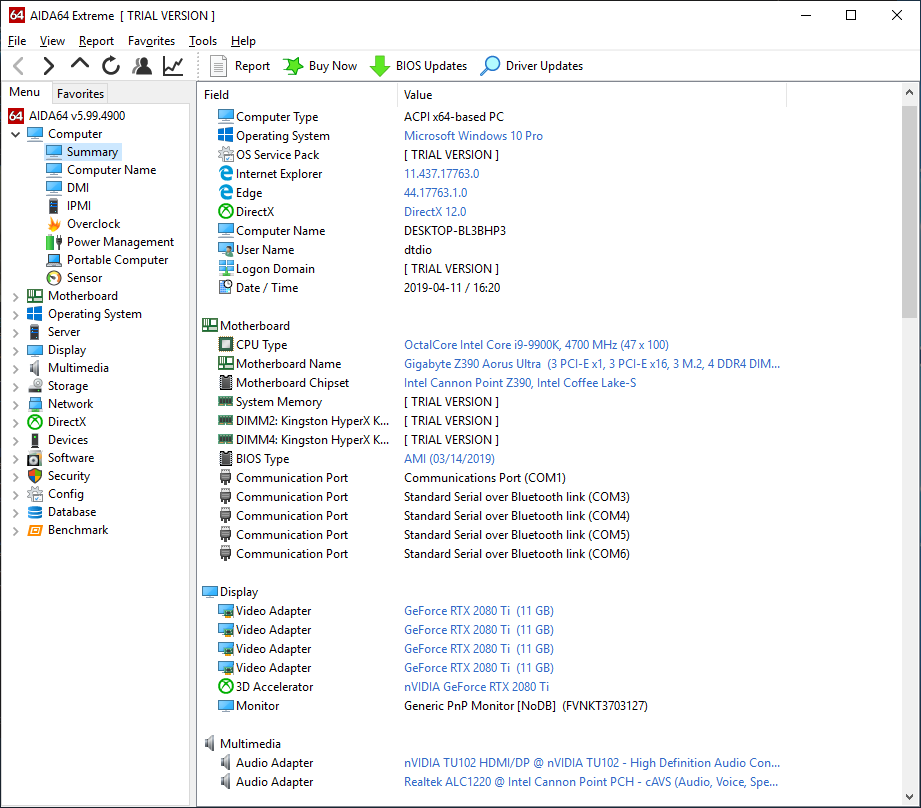This screenshot has height=808, width=921.
Task: Expand the Benchmark tree node
Action: (16, 531)
